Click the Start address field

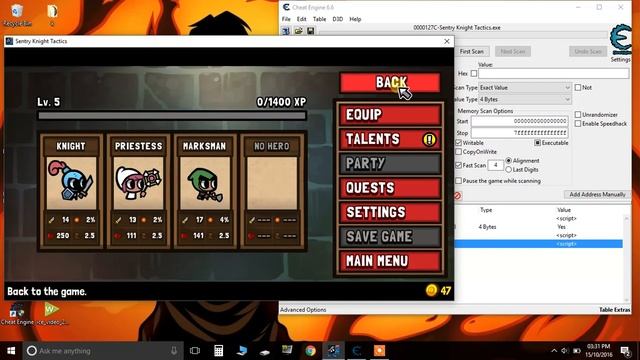point(519,121)
